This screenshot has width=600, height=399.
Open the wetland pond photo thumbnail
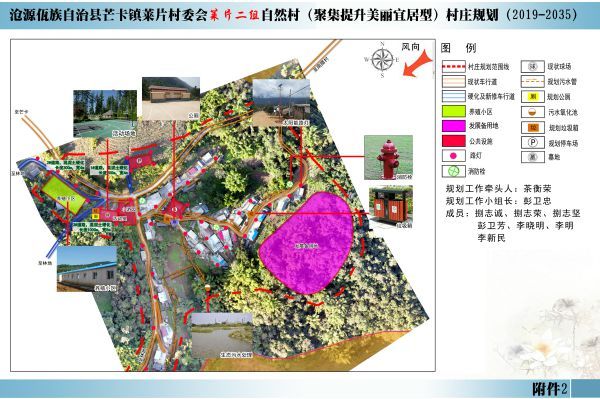coord(222,336)
